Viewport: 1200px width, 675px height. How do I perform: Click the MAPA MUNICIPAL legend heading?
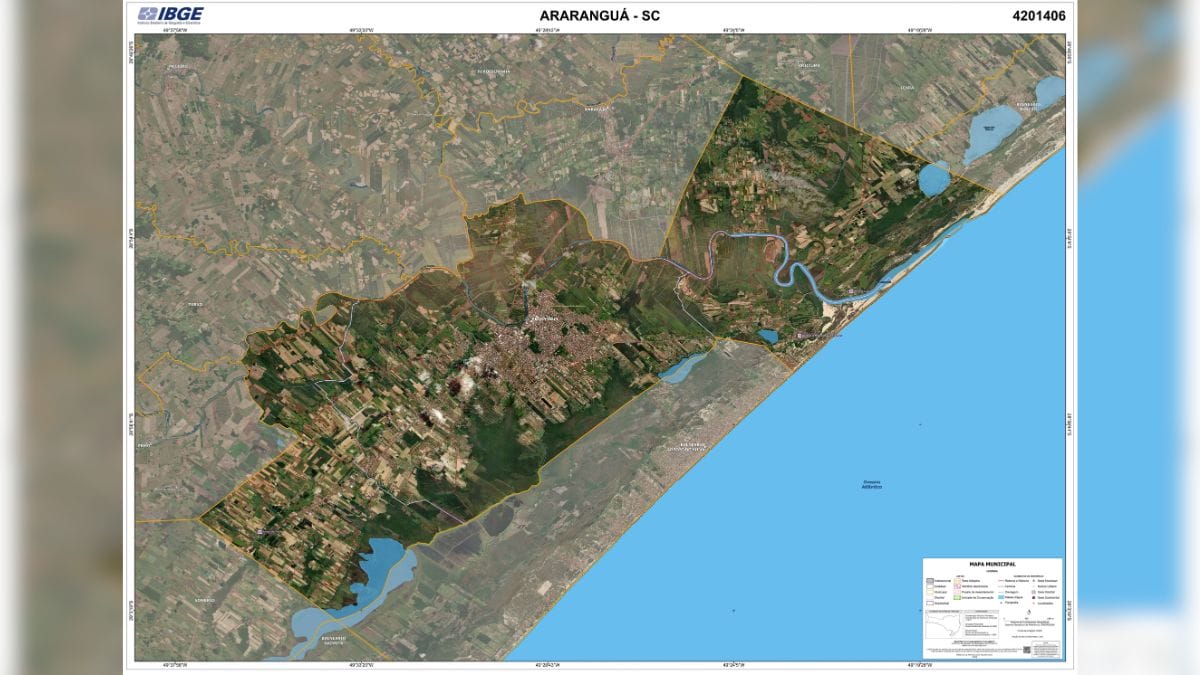993,564
